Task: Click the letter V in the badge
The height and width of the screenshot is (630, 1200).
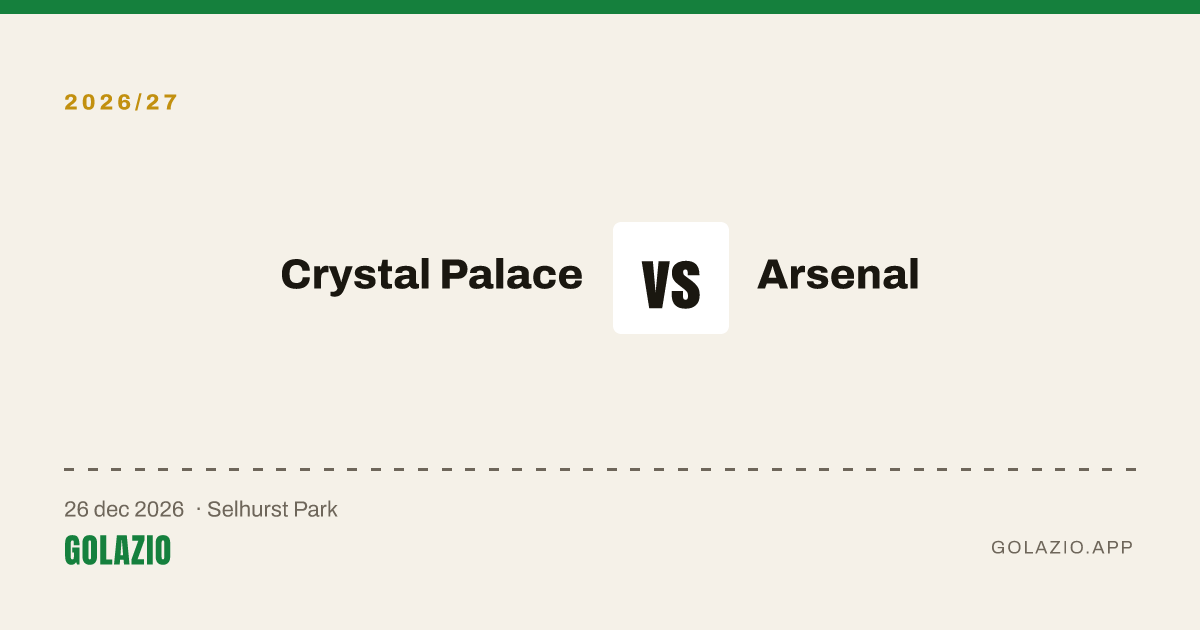Action: click(x=656, y=284)
